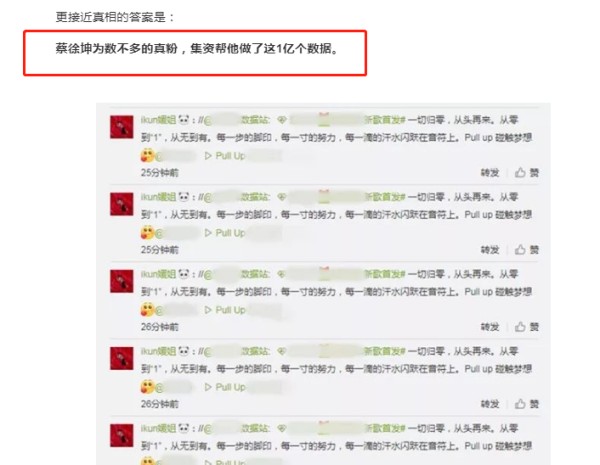Play the Pull Up song in fourth repost
The height and width of the screenshot is (465, 600).
point(225,387)
